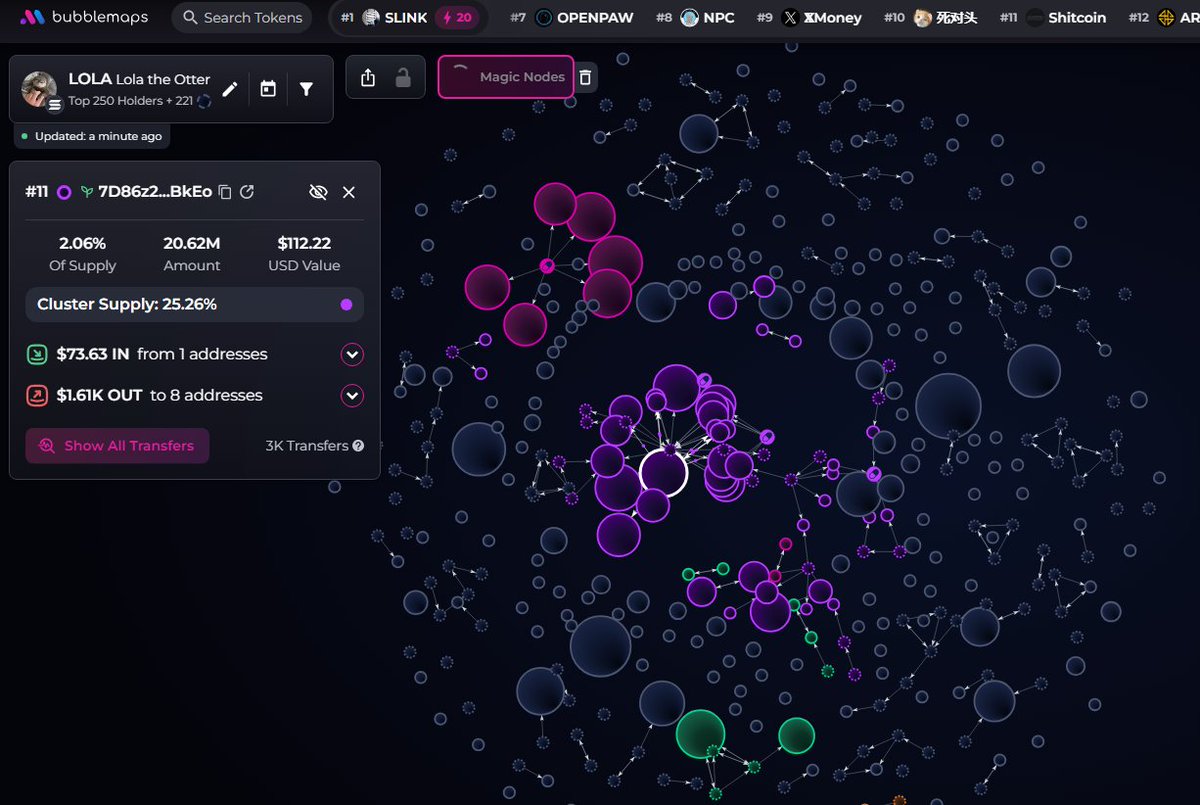The width and height of the screenshot is (1200, 805).
Task: Open trending token #11 Shitcoin
Action: click(x=1053, y=17)
